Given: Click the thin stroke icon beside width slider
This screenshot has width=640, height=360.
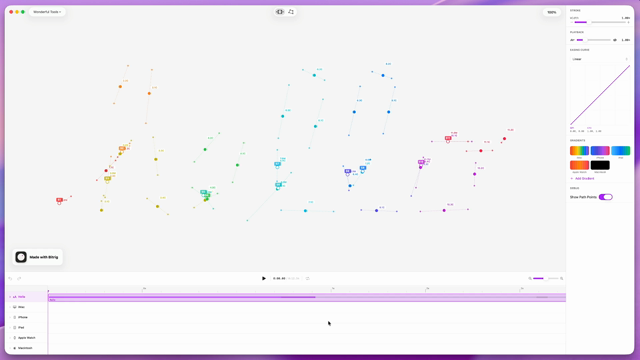Looking at the screenshot, I should (572, 22).
